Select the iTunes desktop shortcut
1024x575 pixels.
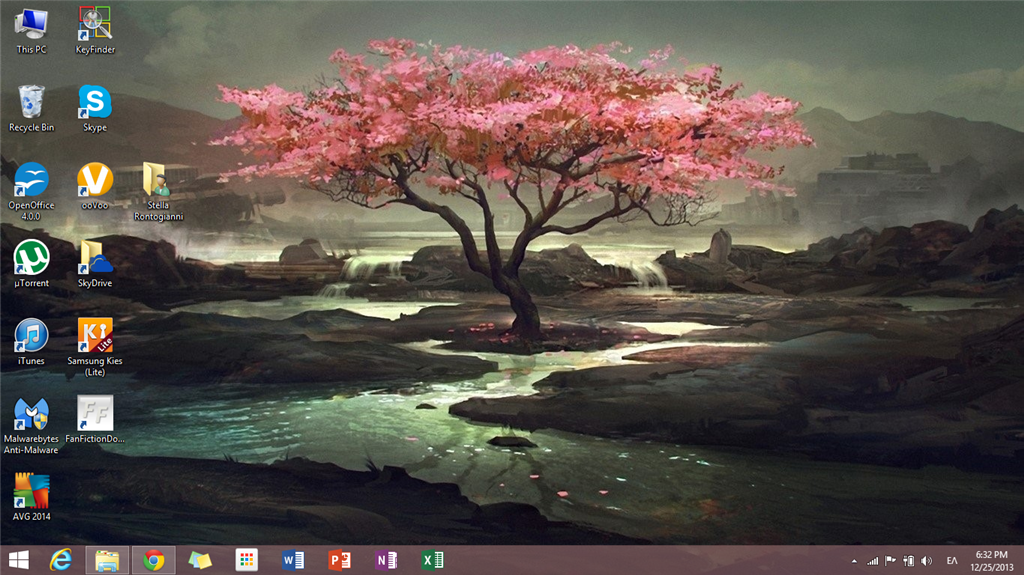(31, 342)
